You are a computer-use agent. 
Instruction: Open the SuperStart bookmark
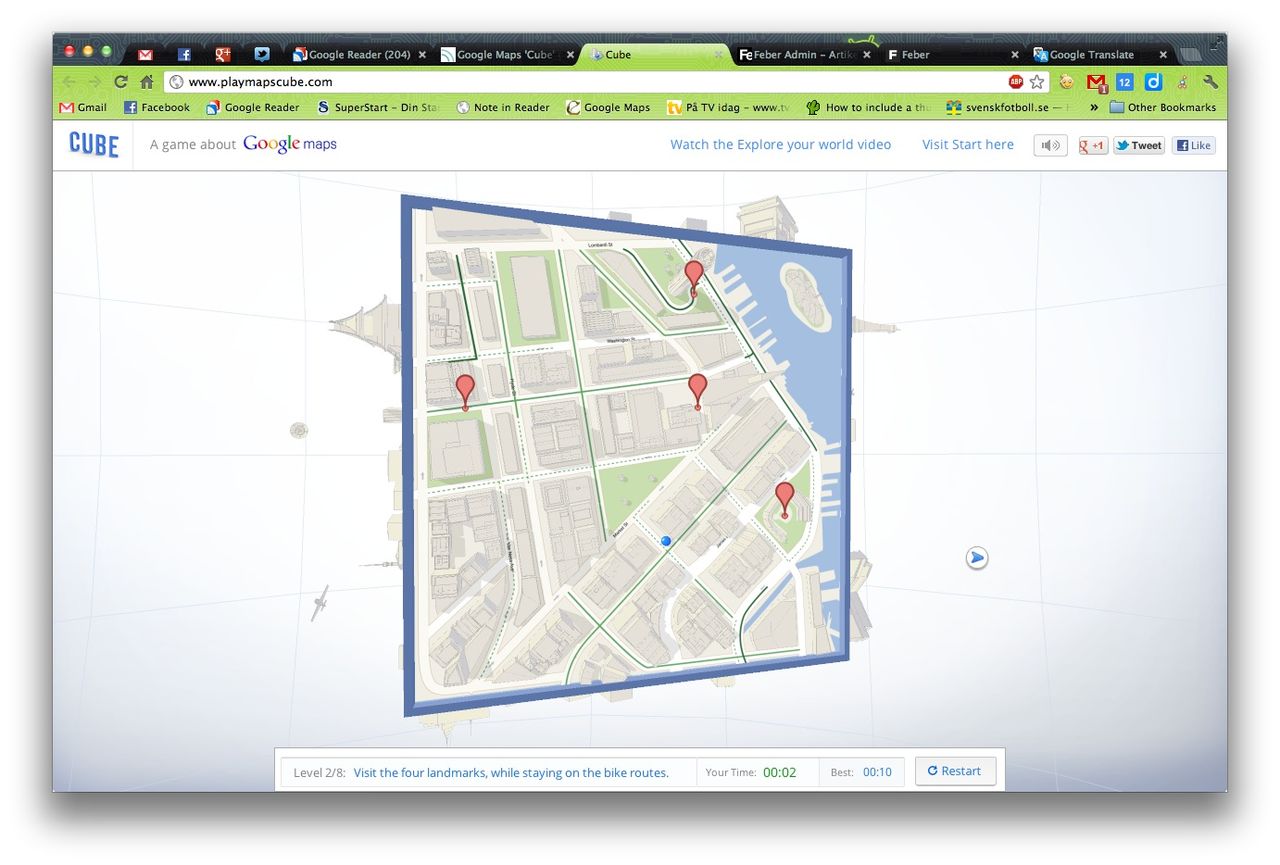pyautogui.click(x=378, y=108)
